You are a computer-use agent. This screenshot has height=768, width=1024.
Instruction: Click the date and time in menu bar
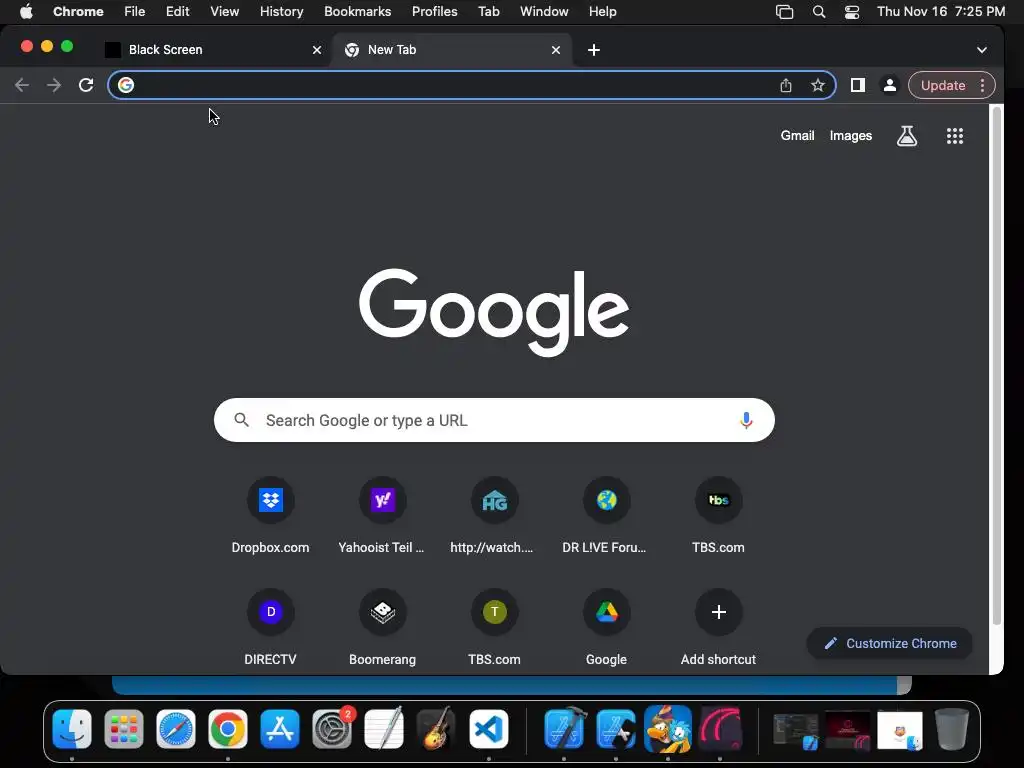coord(940,12)
